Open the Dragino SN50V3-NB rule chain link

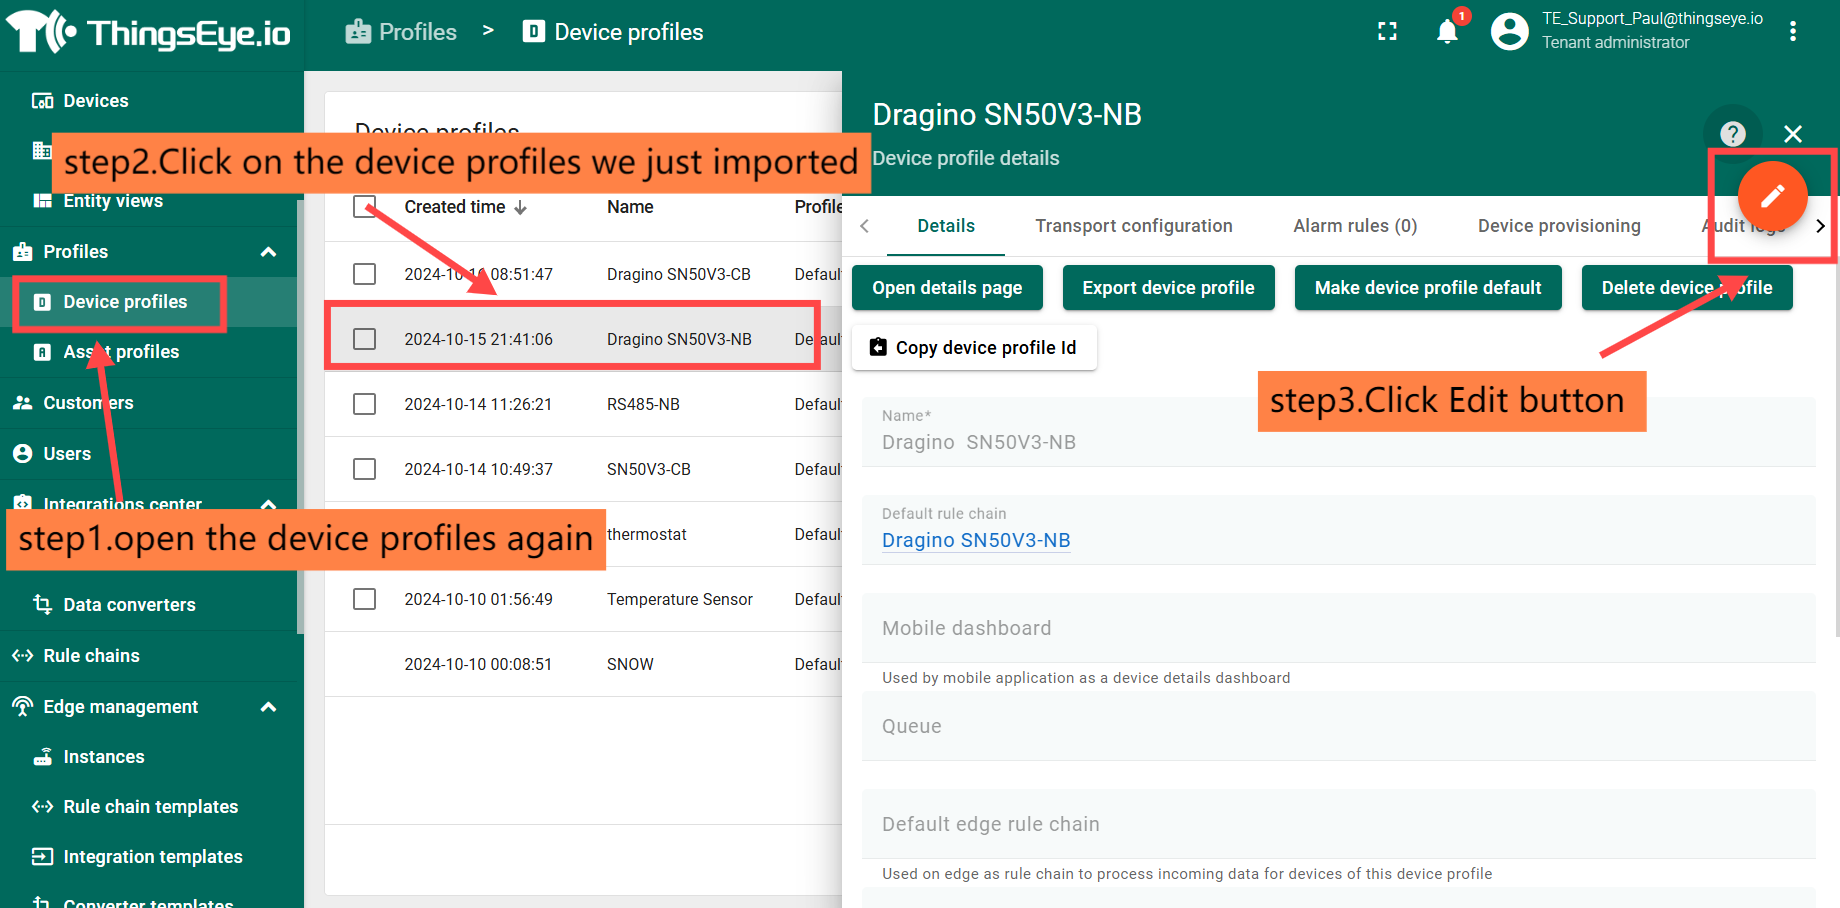[x=975, y=540]
